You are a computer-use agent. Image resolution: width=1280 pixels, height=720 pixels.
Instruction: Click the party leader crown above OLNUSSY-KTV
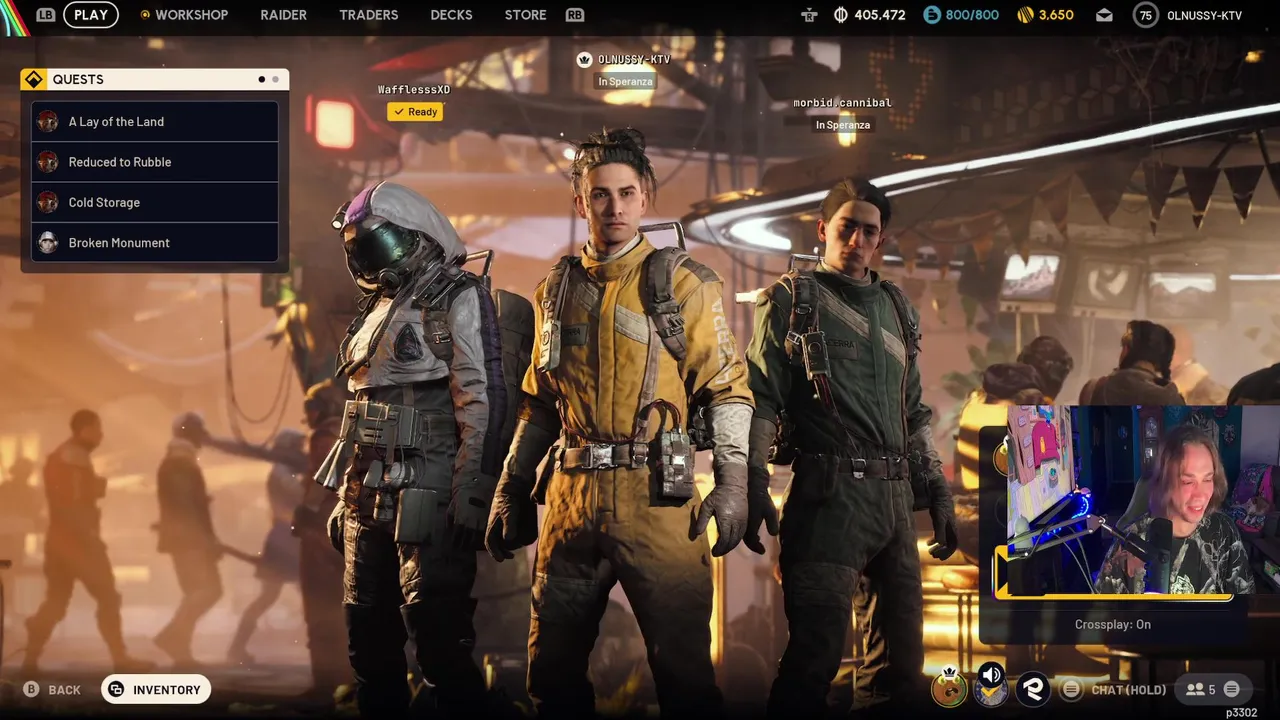pos(584,60)
